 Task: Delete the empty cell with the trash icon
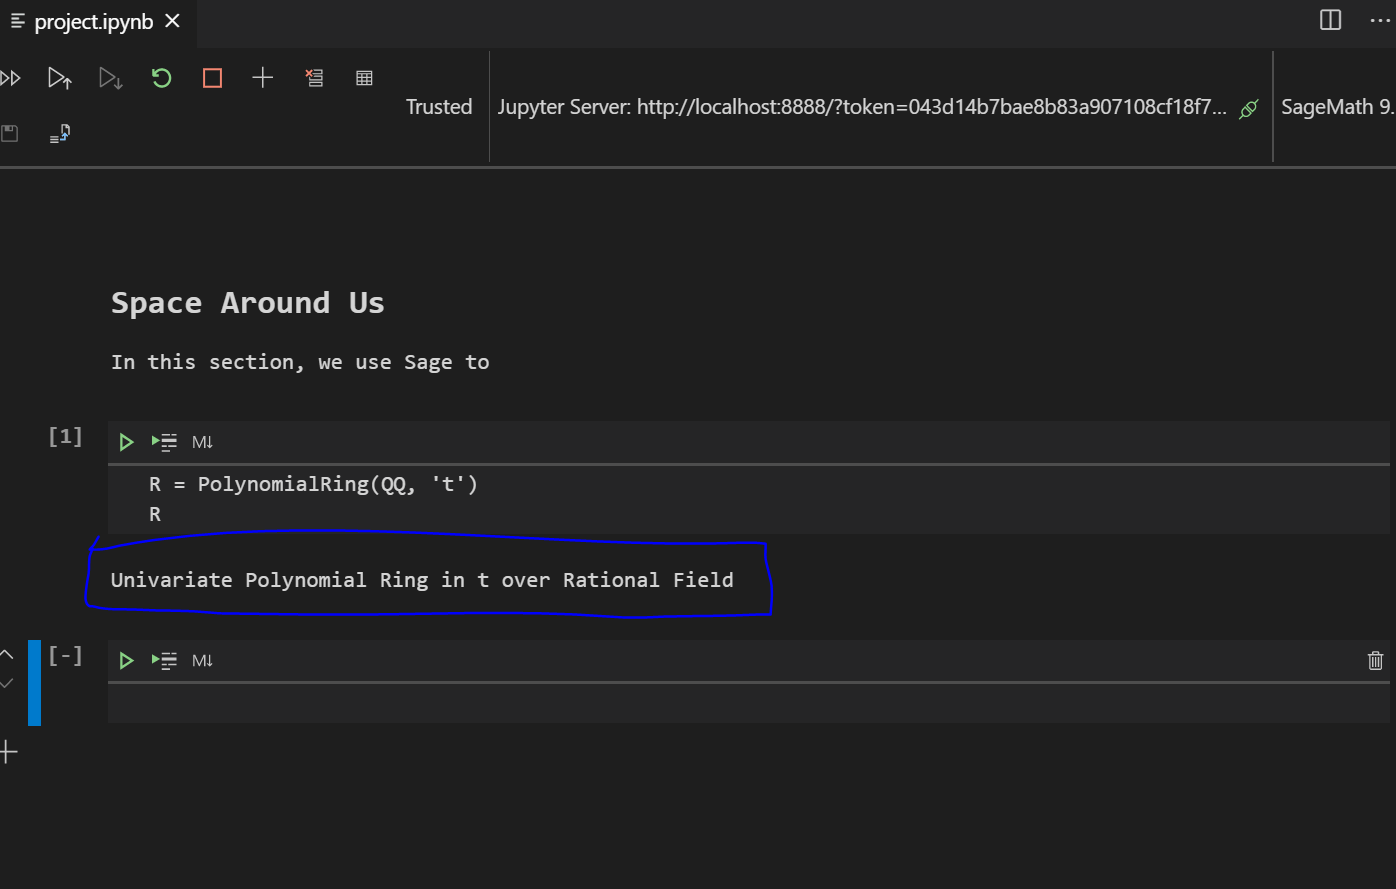point(1376,660)
